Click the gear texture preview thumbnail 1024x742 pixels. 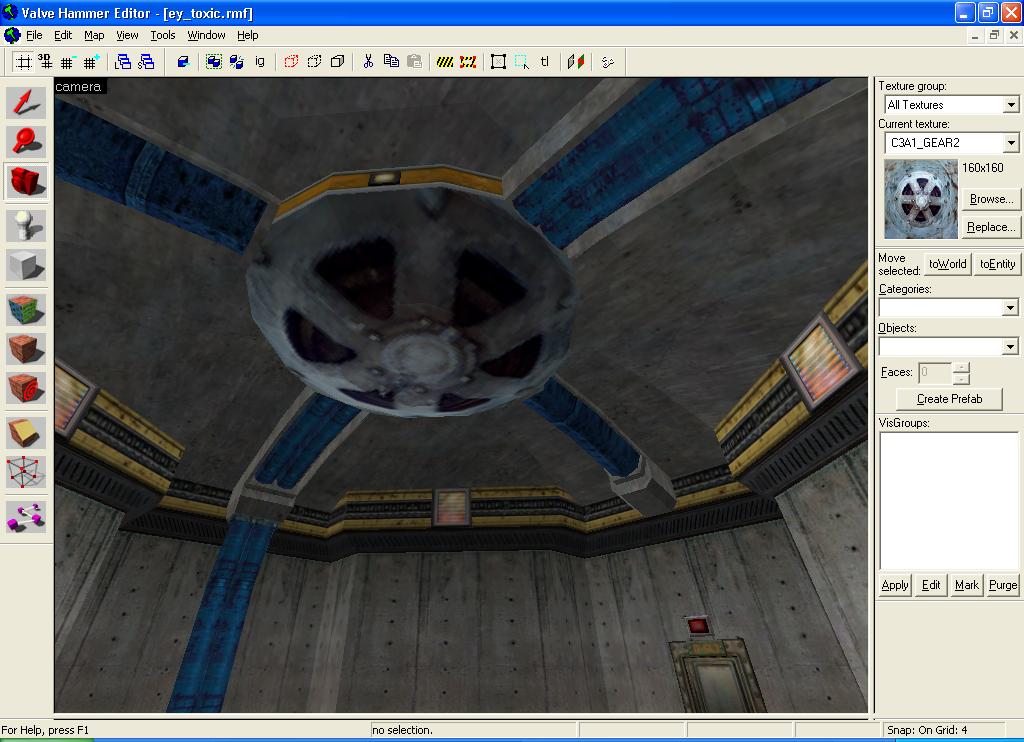coord(920,199)
